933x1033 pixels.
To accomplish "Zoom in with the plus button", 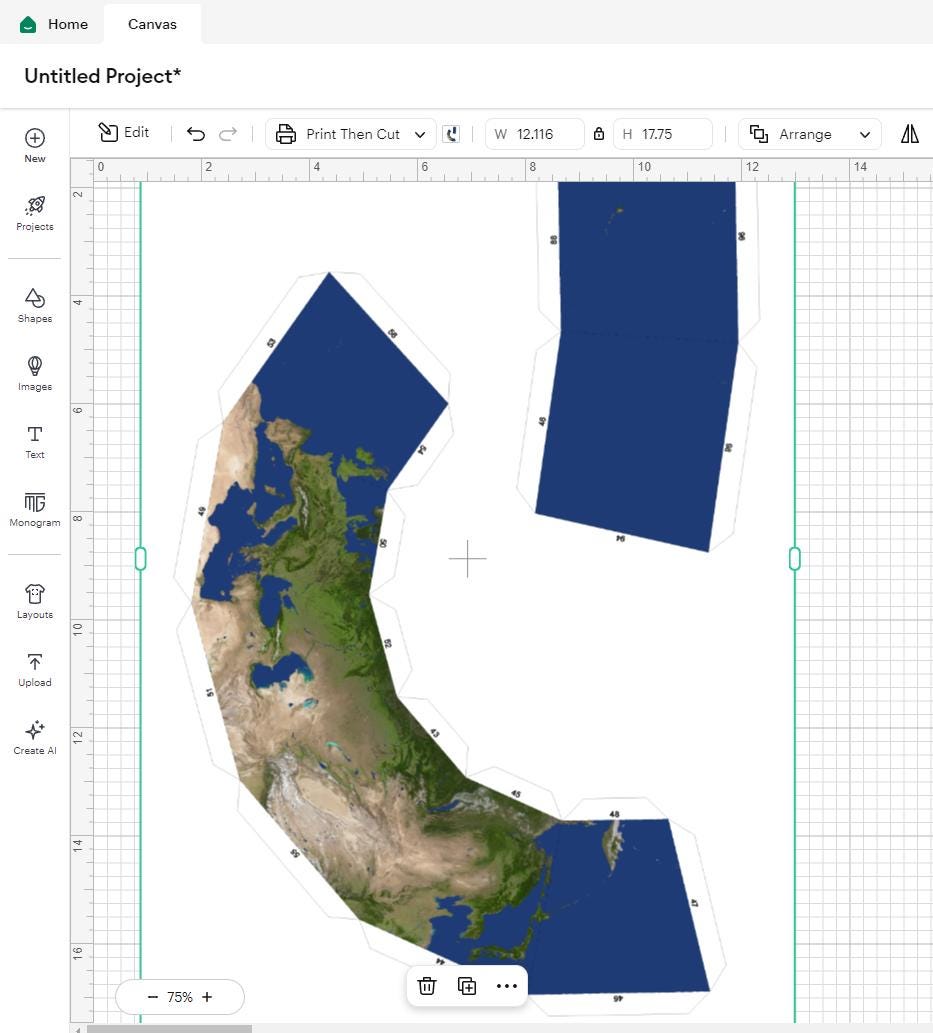I will [x=207, y=997].
